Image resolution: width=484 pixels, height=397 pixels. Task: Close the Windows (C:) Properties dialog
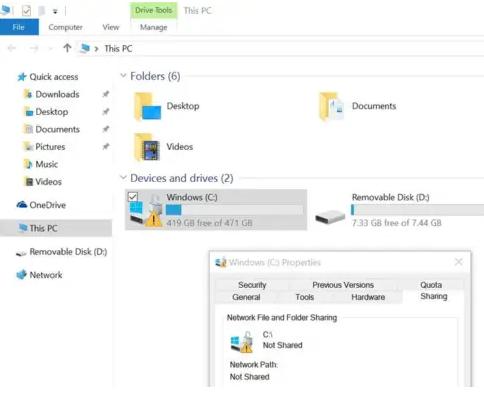click(x=459, y=262)
